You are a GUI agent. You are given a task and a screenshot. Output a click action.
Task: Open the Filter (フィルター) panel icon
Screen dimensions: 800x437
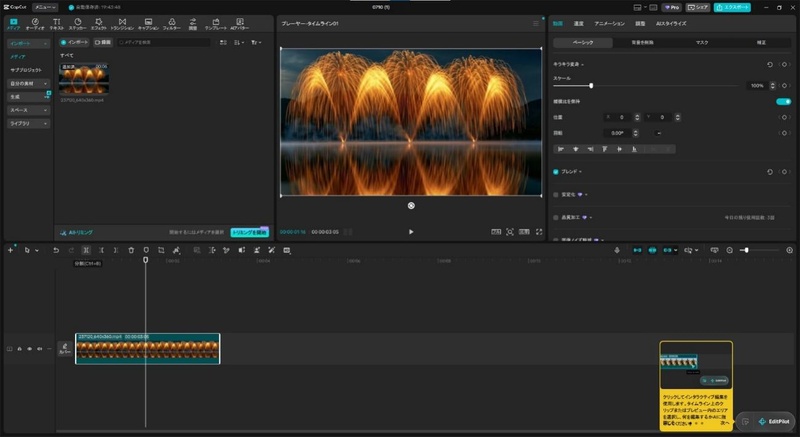[171, 24]
